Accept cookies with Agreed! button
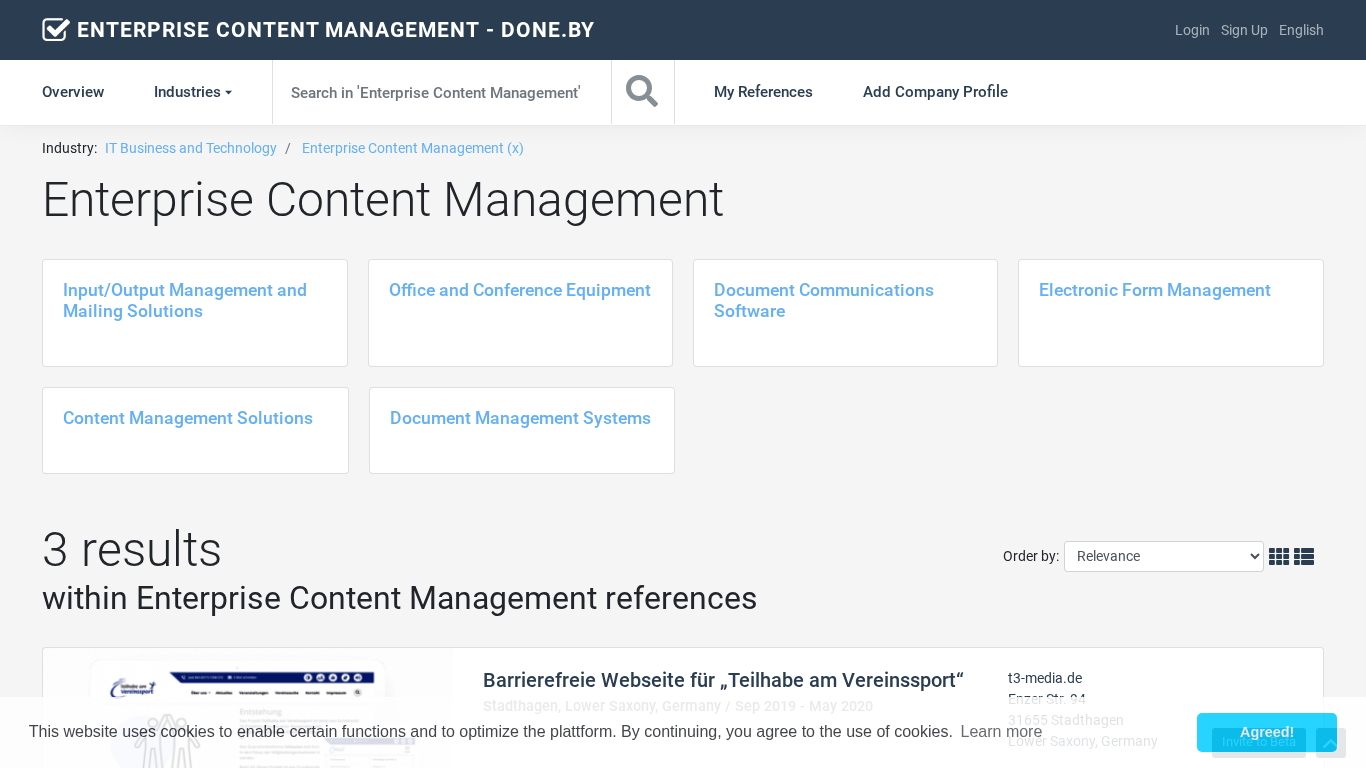 coord(1266,732)
